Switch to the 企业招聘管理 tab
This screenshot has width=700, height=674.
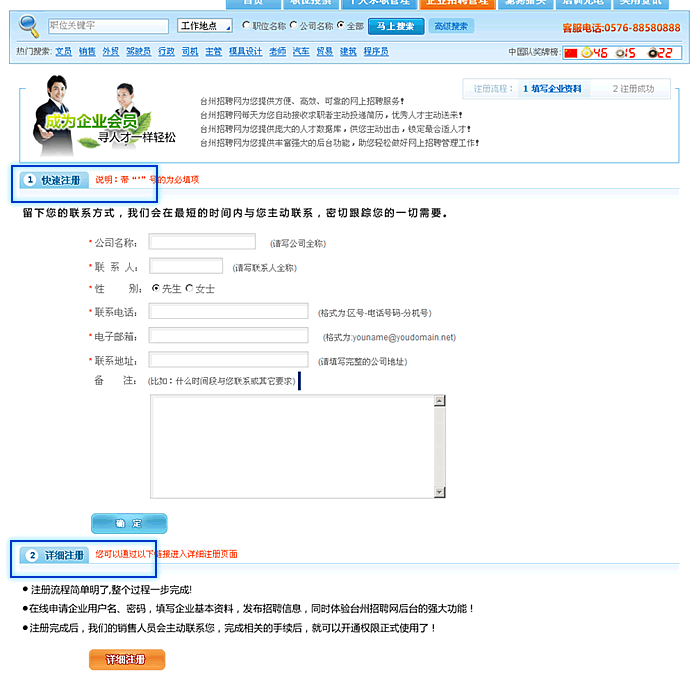click(x=455, y=3)
